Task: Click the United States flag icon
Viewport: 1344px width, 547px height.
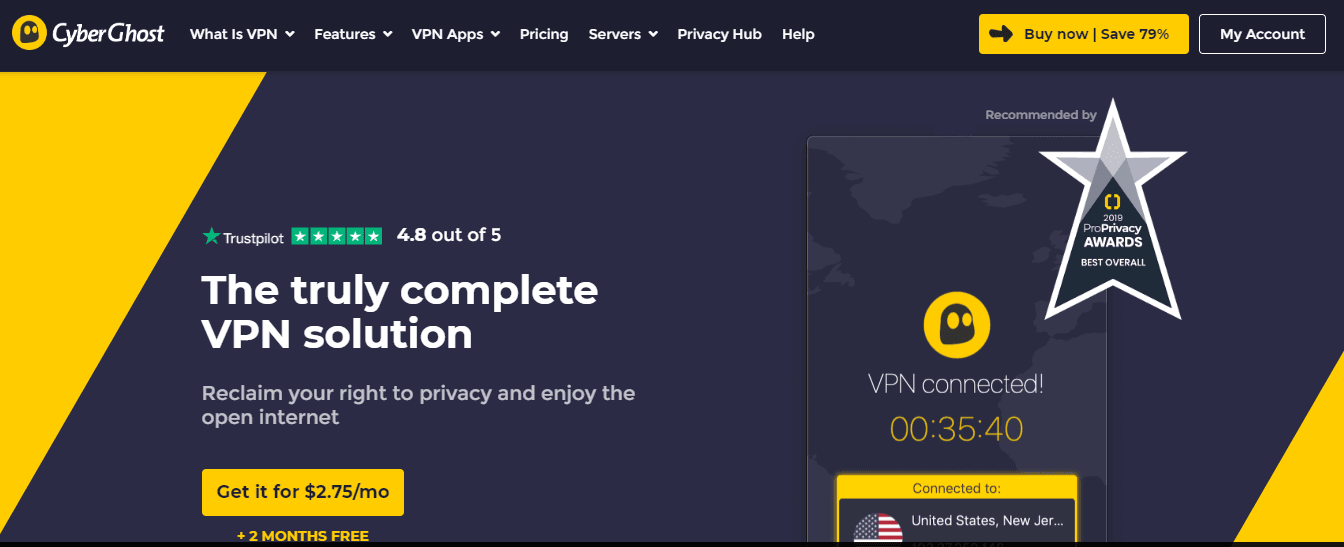Action: coord(880,529)
